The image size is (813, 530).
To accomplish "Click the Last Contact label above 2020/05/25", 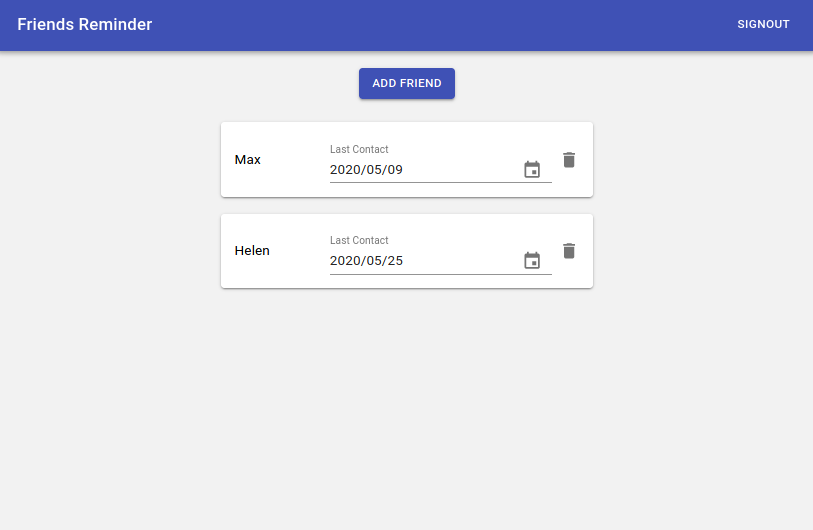I will 359,240.
